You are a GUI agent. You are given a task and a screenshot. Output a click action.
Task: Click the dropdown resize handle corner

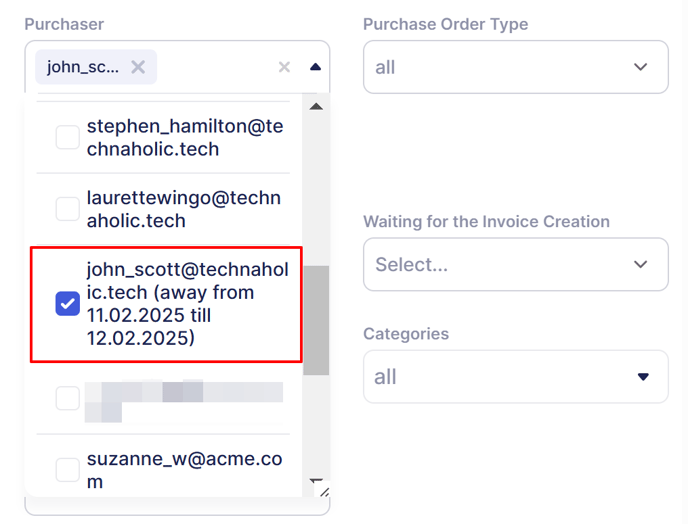[324, 492]
